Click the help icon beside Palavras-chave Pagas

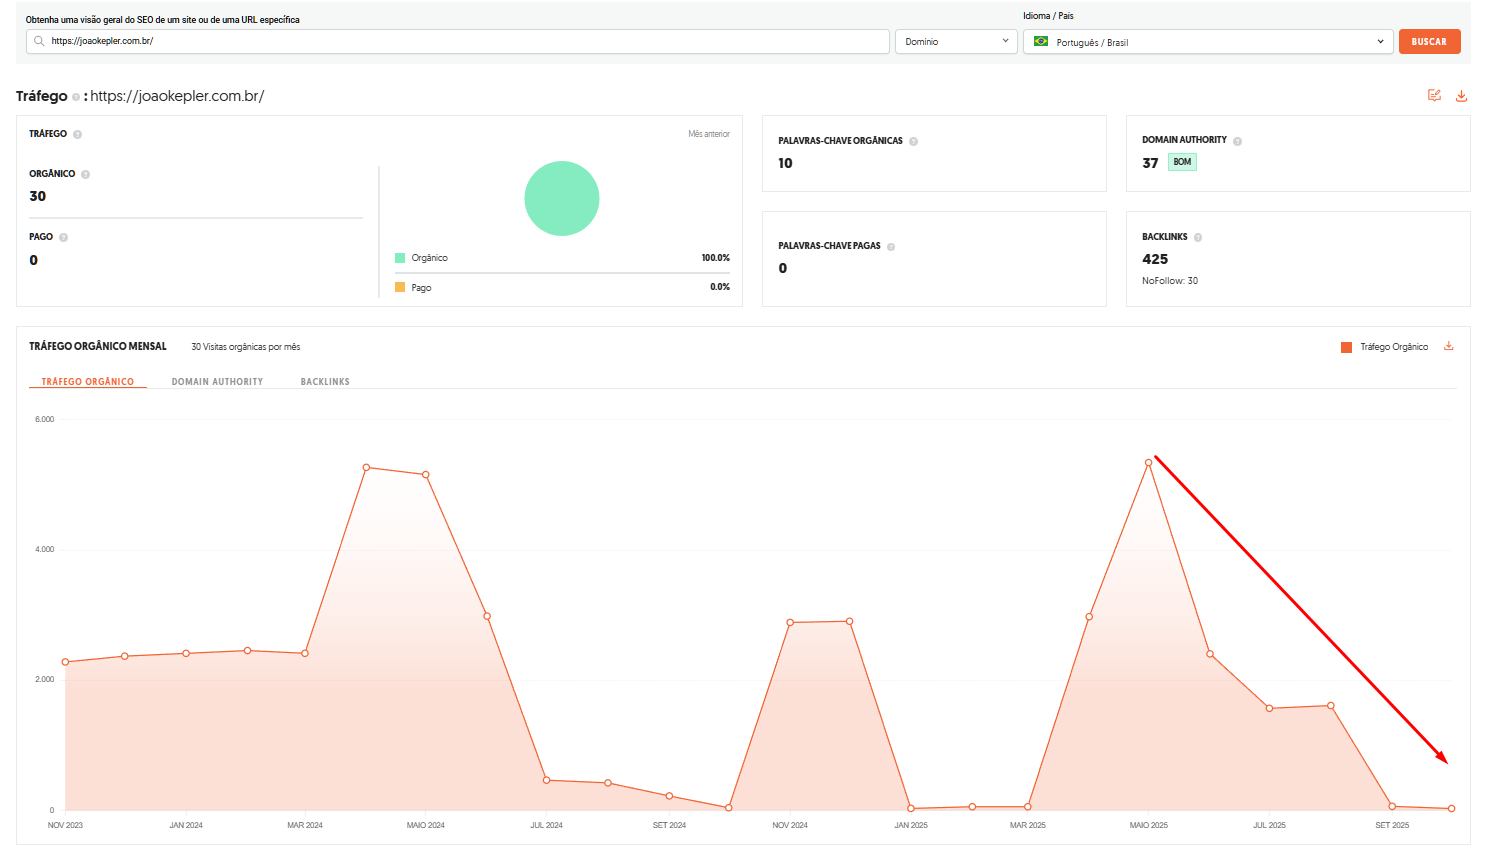point(891,247)
